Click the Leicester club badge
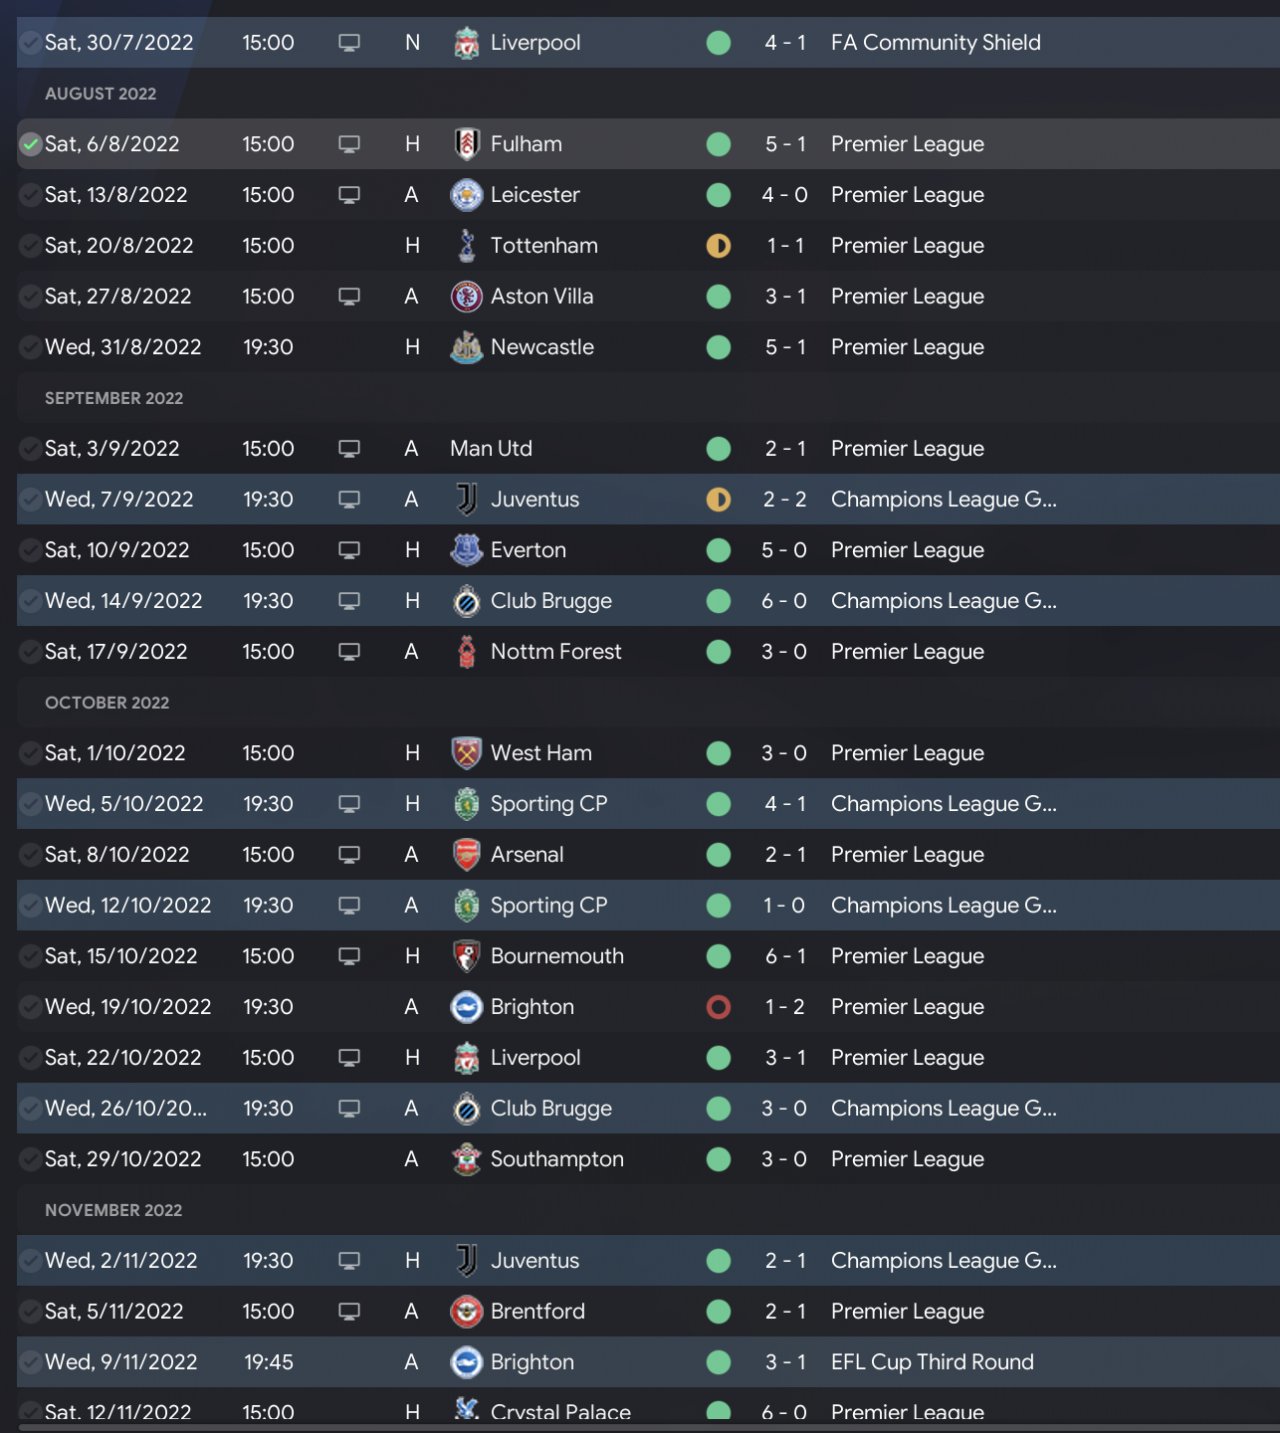 pyautogui.click(x=466, y=195)
